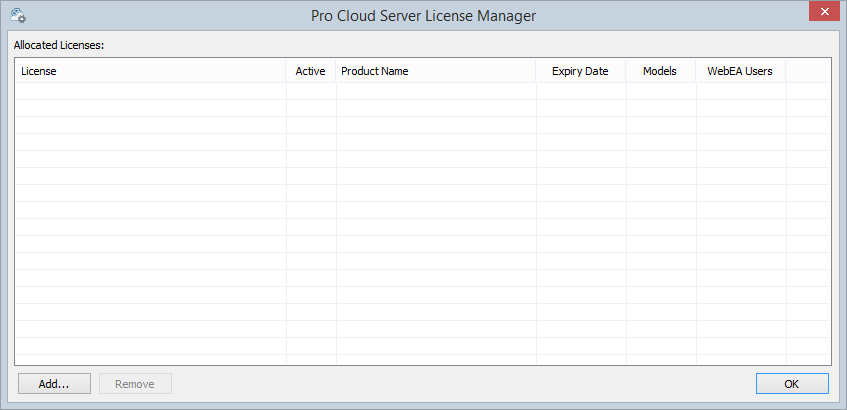Click the Pro Cloud Server icon in title bar

tap(18, 15)
